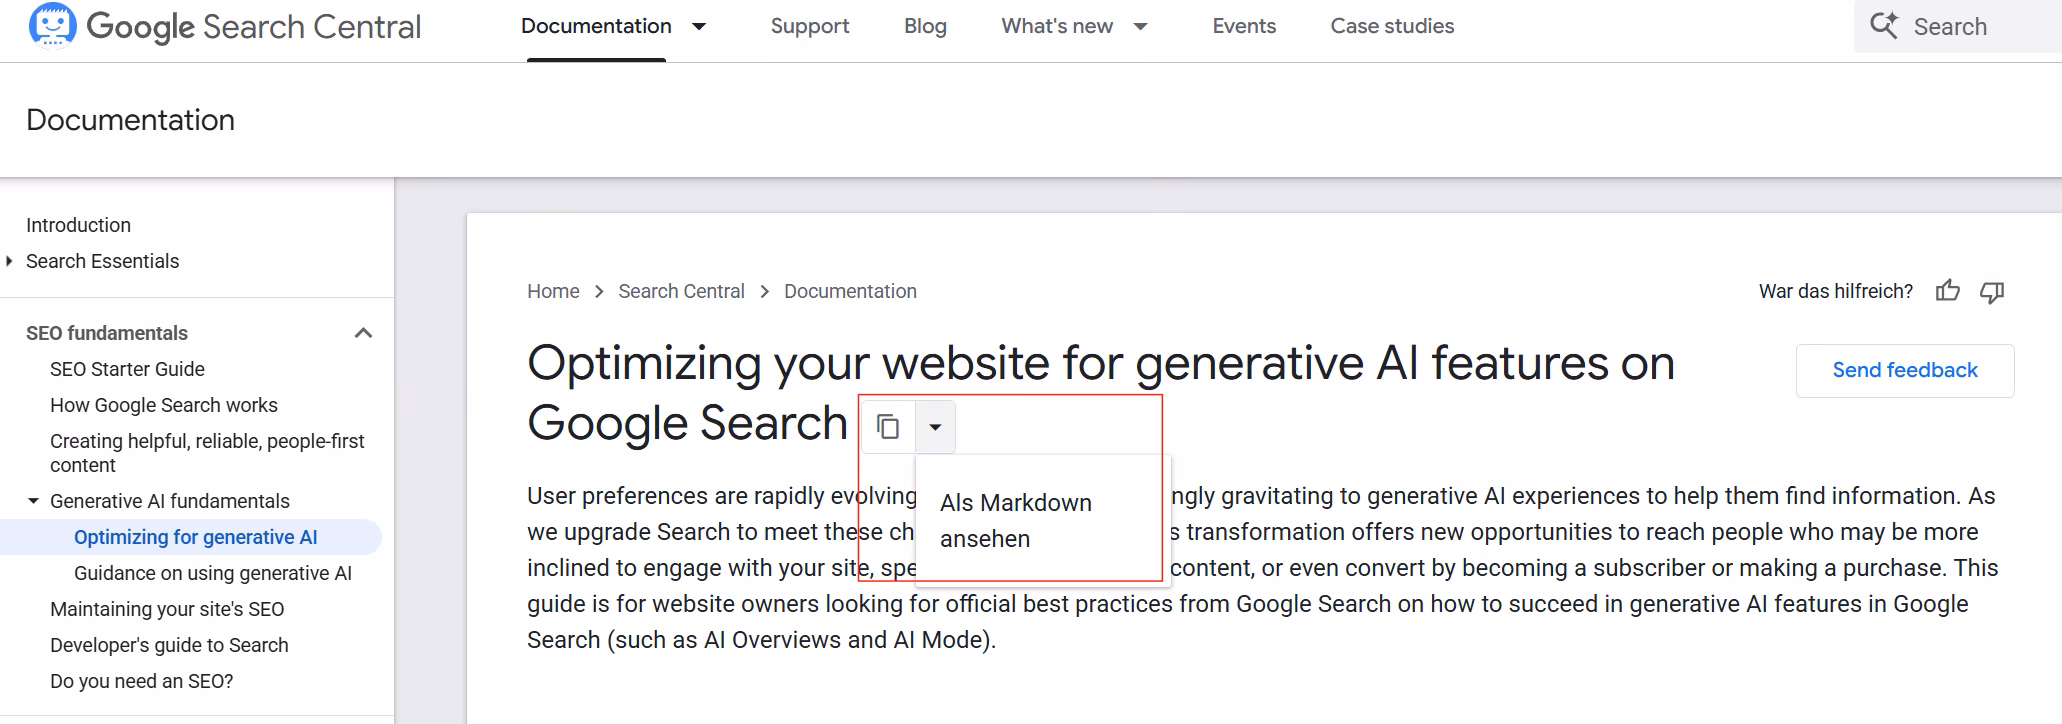Viewport: 2062px width, 724px height.
Task: Select Optimizing for generative AI item
Action: click(195, 537)
